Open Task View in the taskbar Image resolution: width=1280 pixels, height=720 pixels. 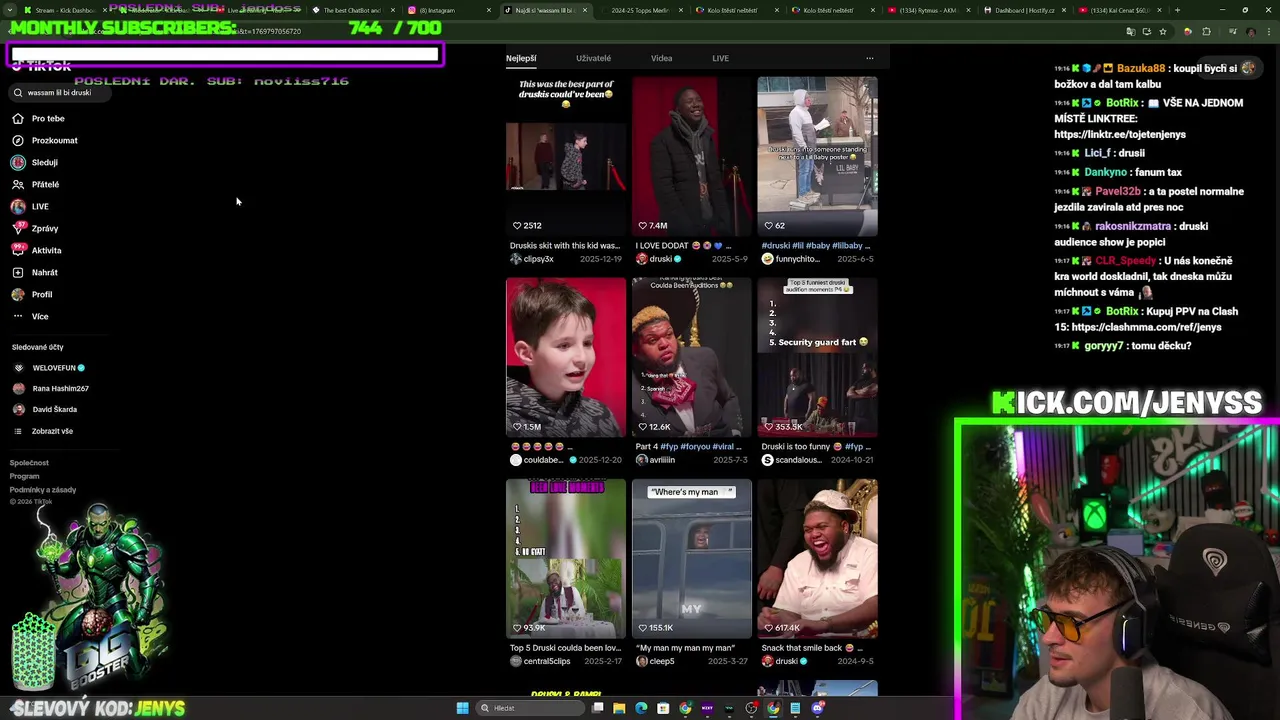click(x=598, y=708)
